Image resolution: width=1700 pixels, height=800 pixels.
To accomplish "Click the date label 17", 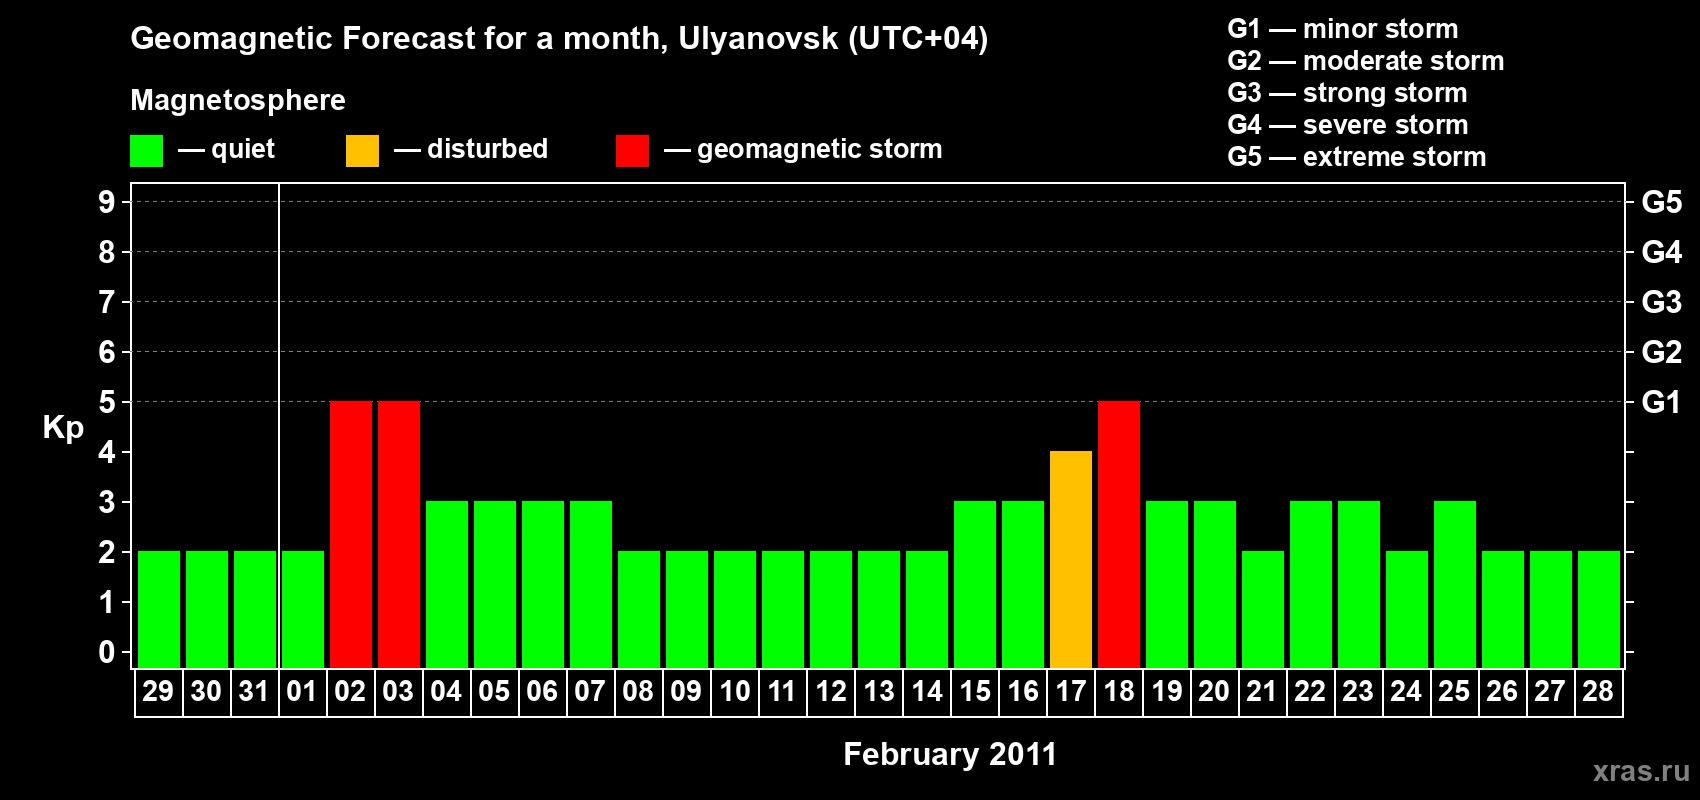I will coord(1071,691).
